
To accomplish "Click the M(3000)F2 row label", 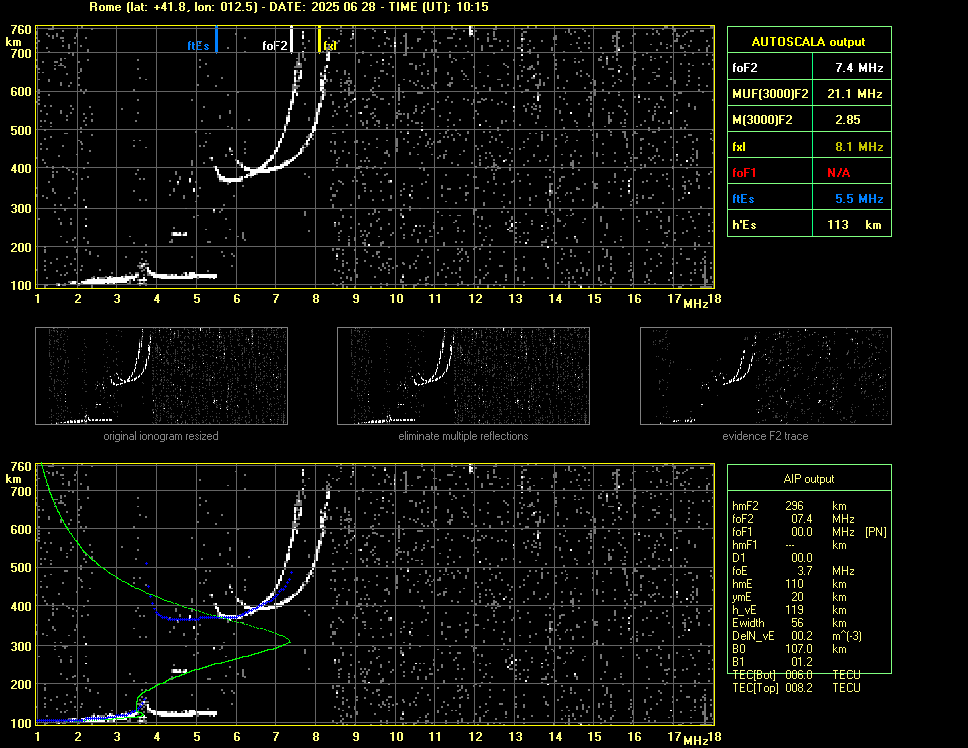I will (x=762, y=120).
